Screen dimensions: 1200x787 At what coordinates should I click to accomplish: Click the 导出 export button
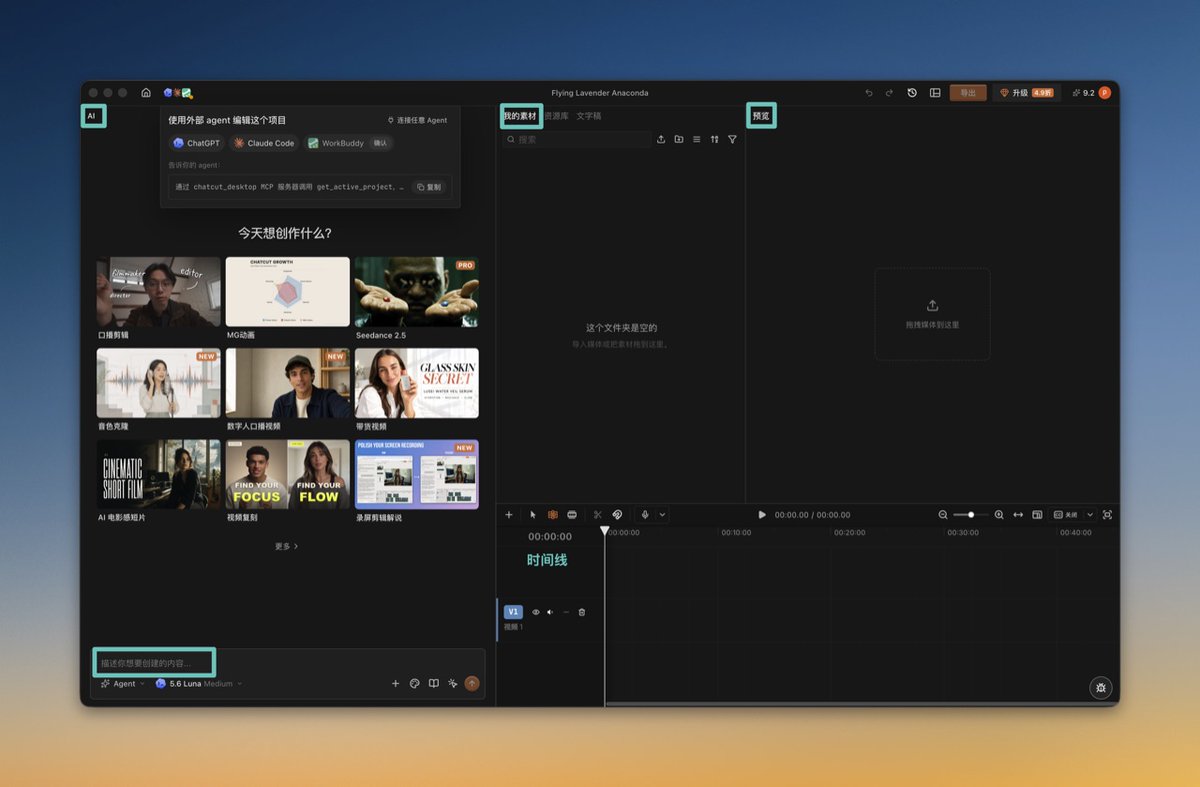coord(968,93)
